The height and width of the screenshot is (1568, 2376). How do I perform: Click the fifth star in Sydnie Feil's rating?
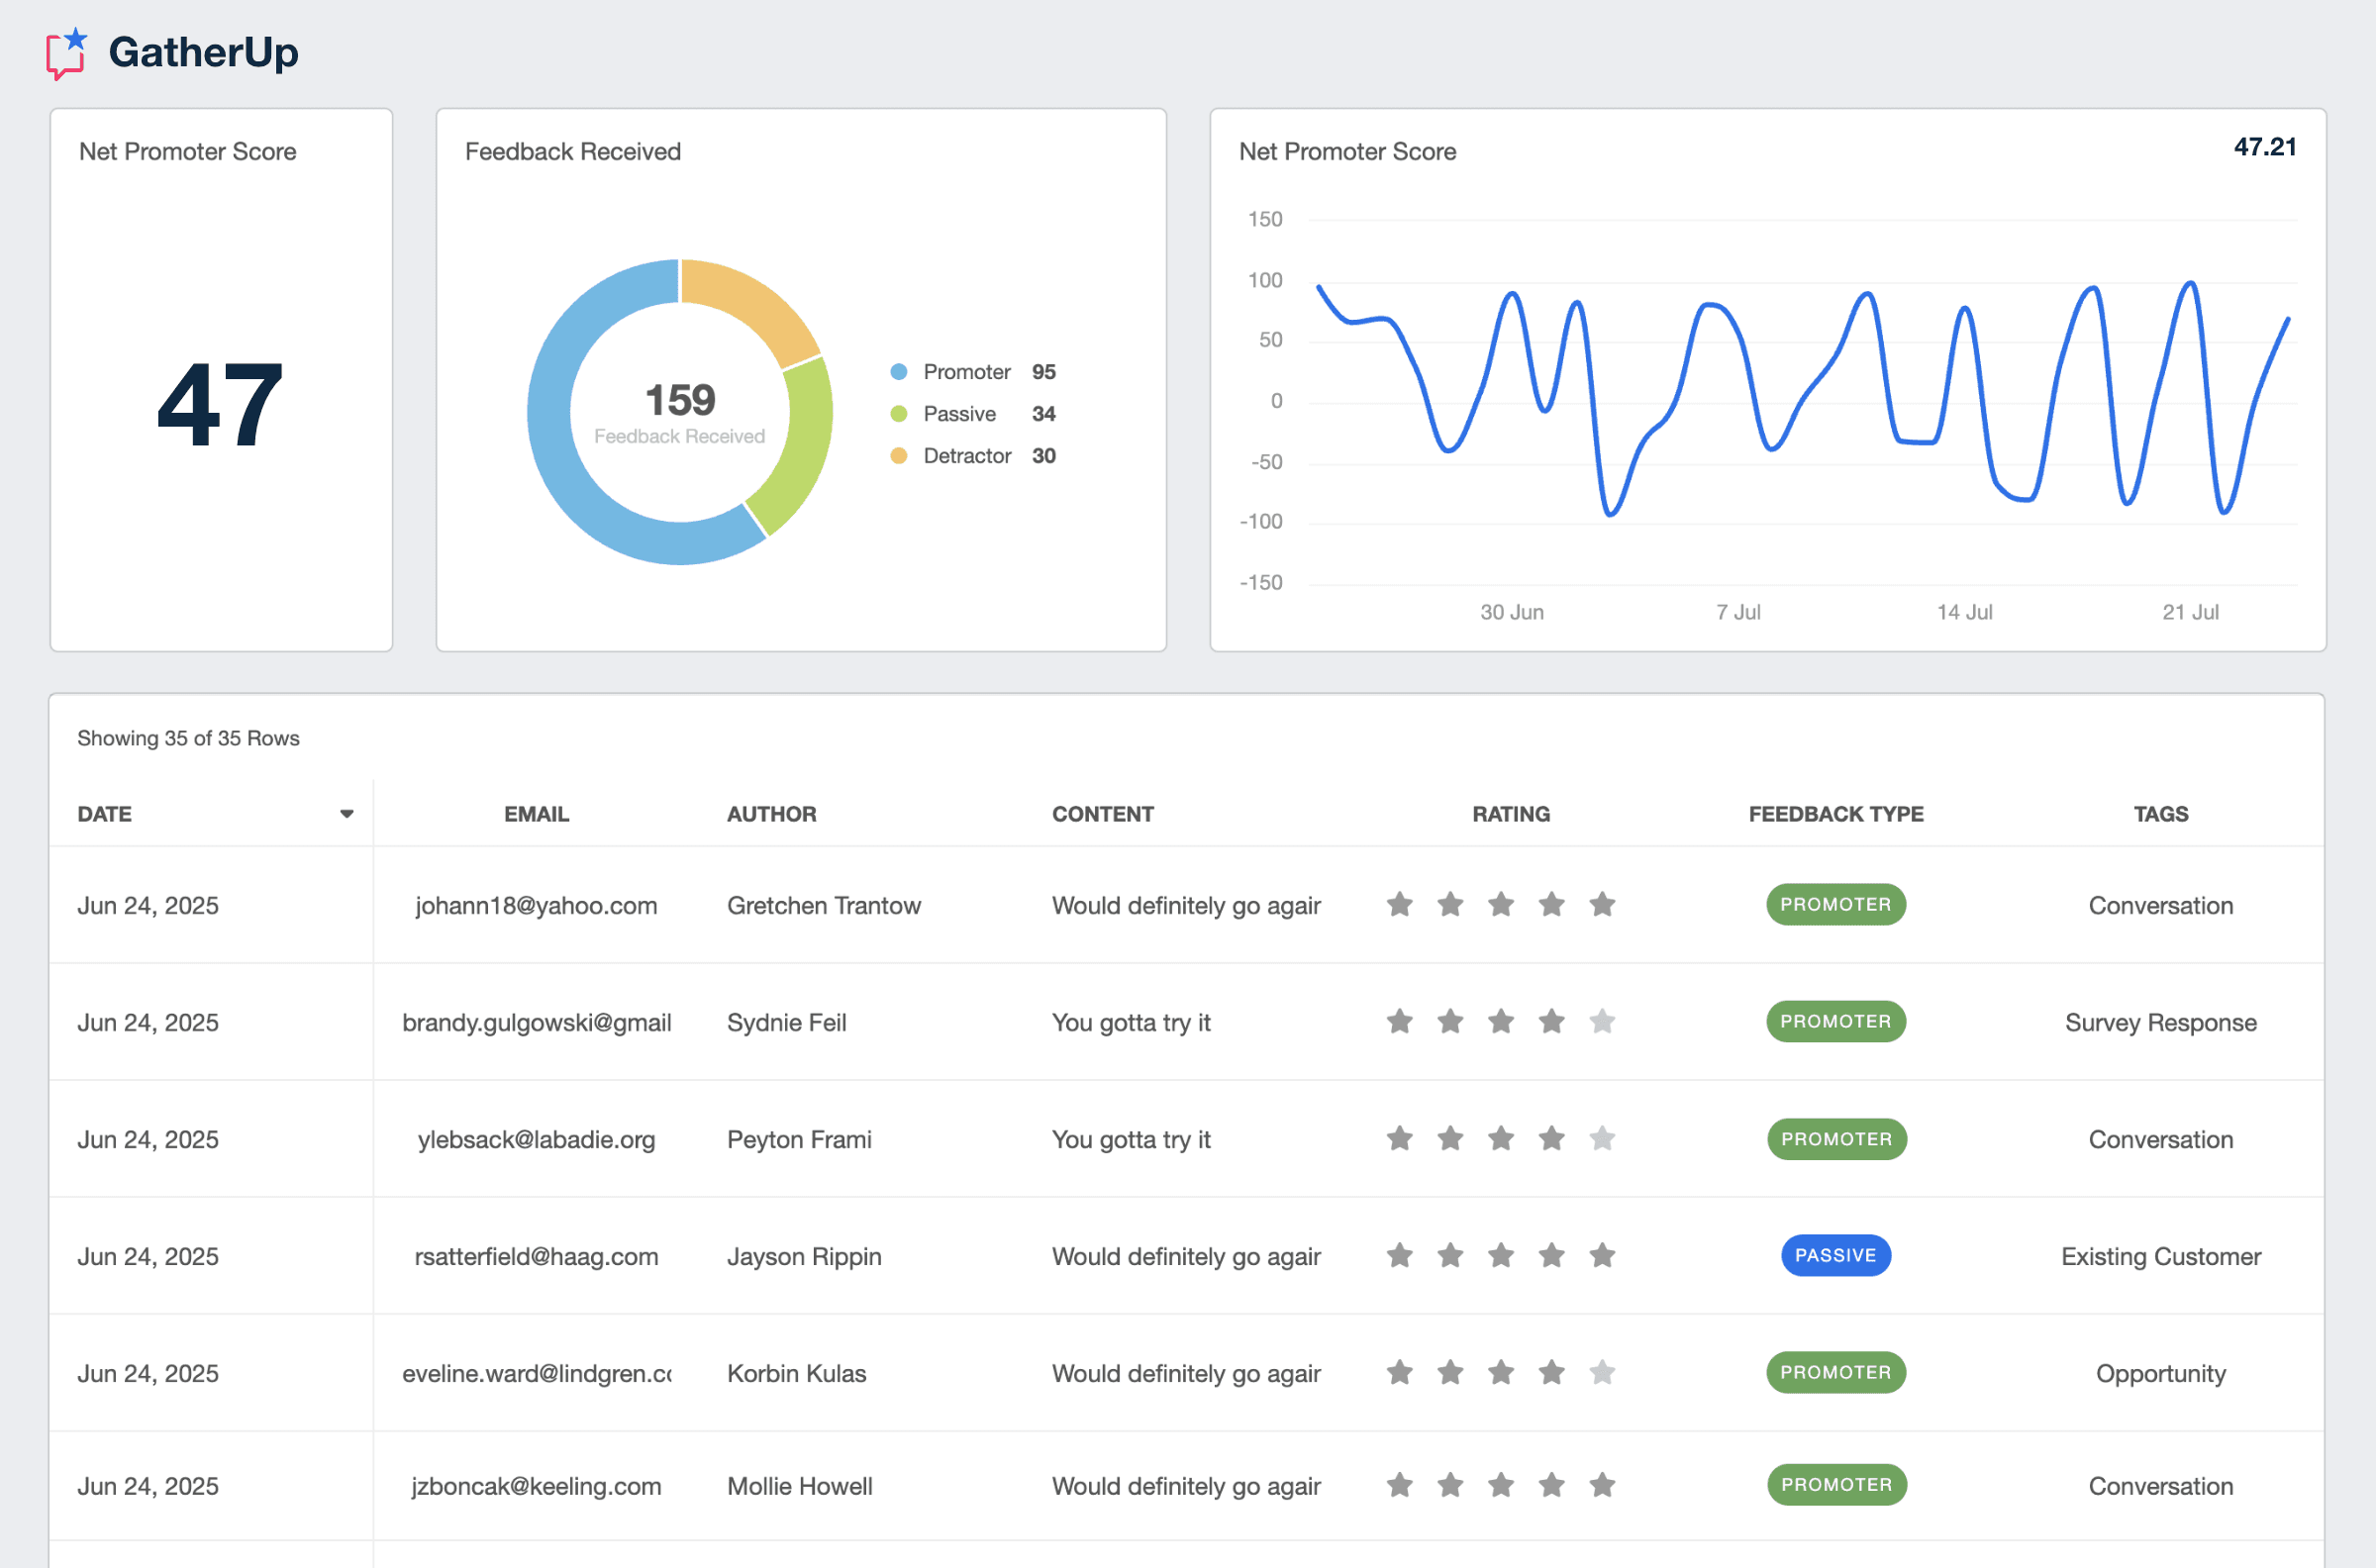click(1602, 1021)
